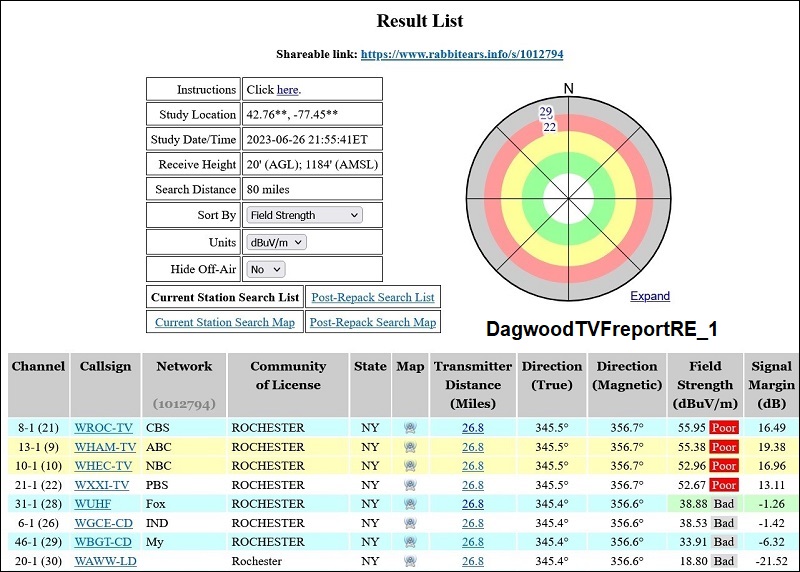Click the rabbitears.info shareable link

(x=468, y=54)
